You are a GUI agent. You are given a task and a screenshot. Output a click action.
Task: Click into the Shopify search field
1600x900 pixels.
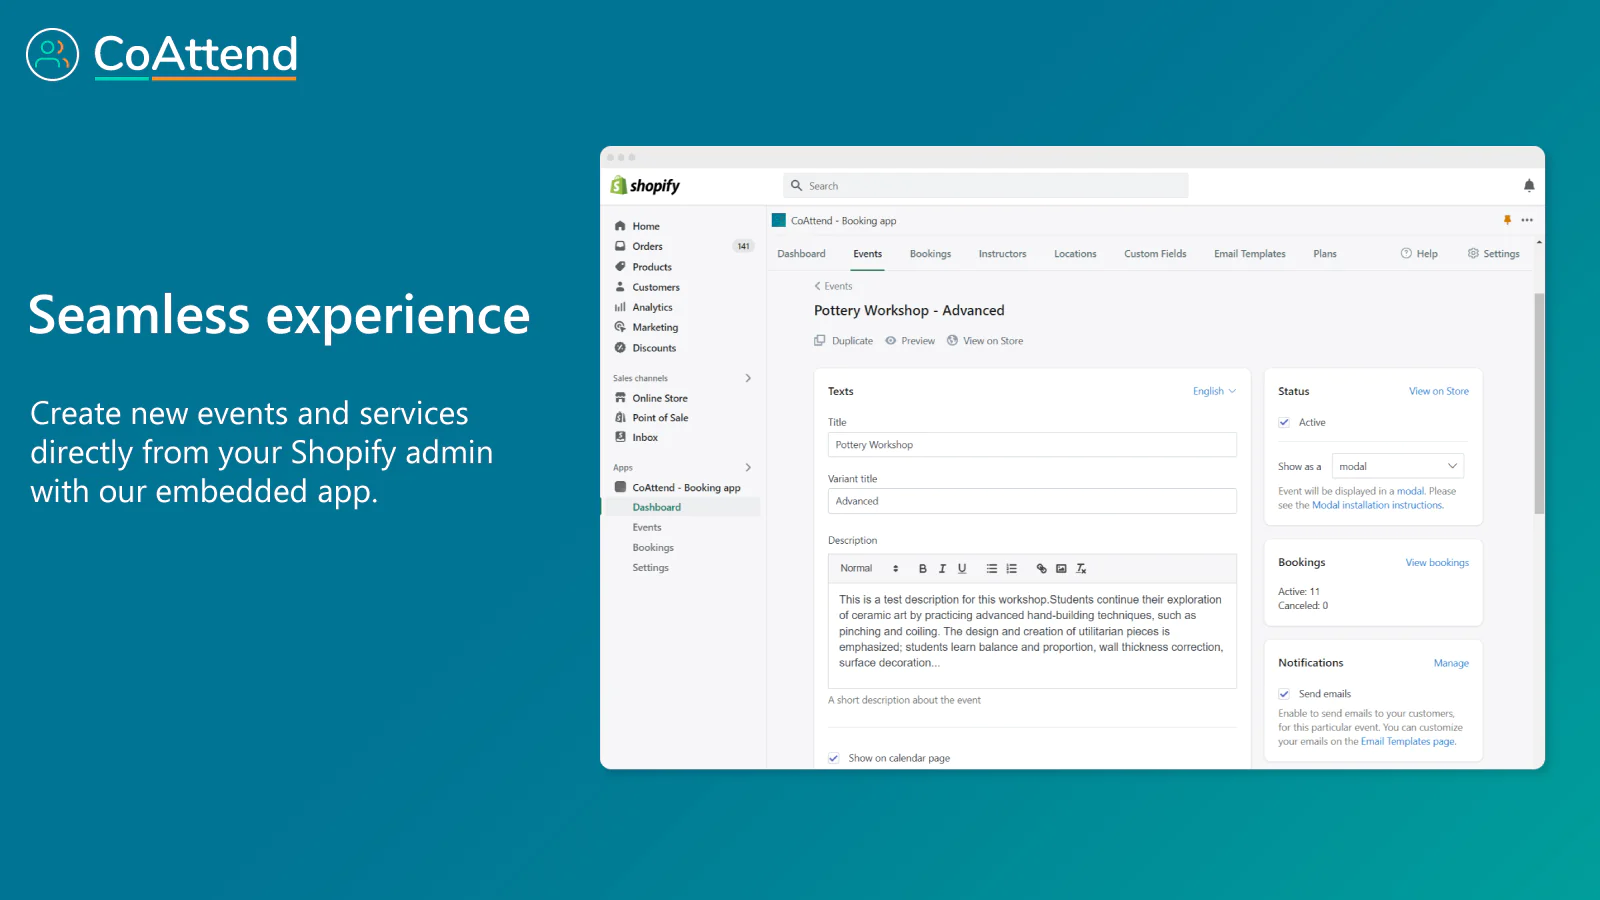pyautogui.click(x=986, y=185)
